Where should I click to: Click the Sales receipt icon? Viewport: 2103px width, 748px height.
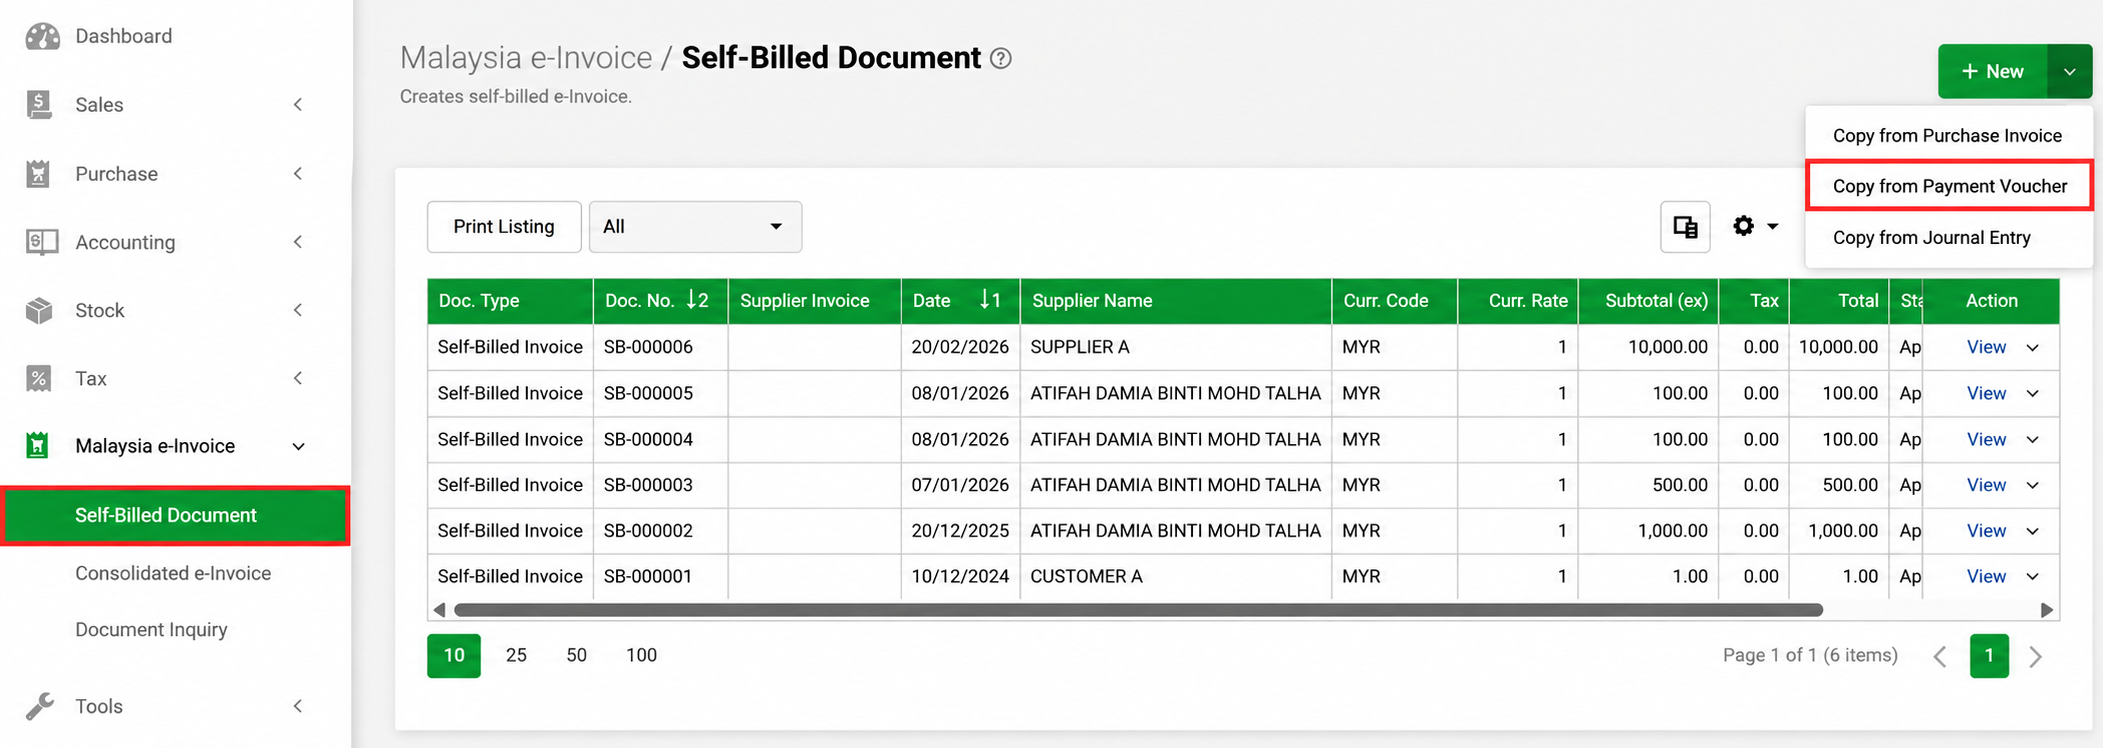point(39,104)
